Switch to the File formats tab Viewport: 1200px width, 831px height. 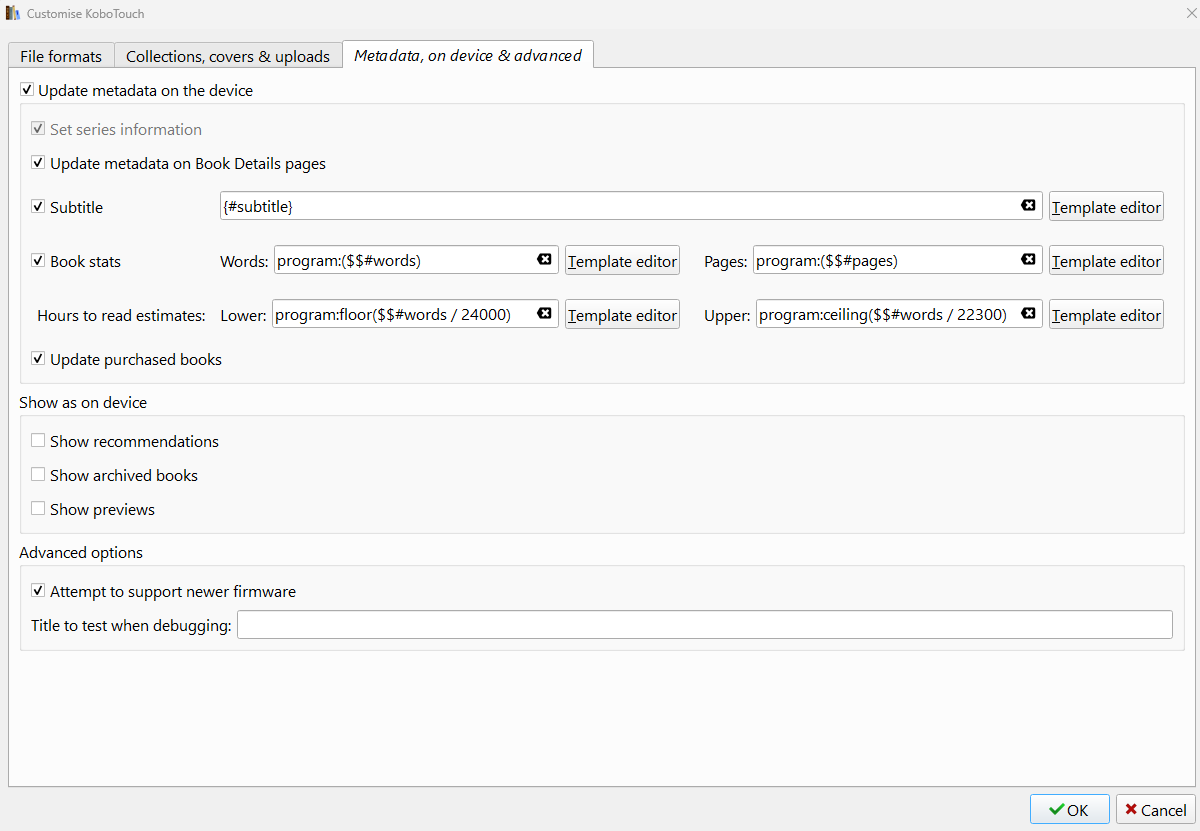tap(61, 56)
